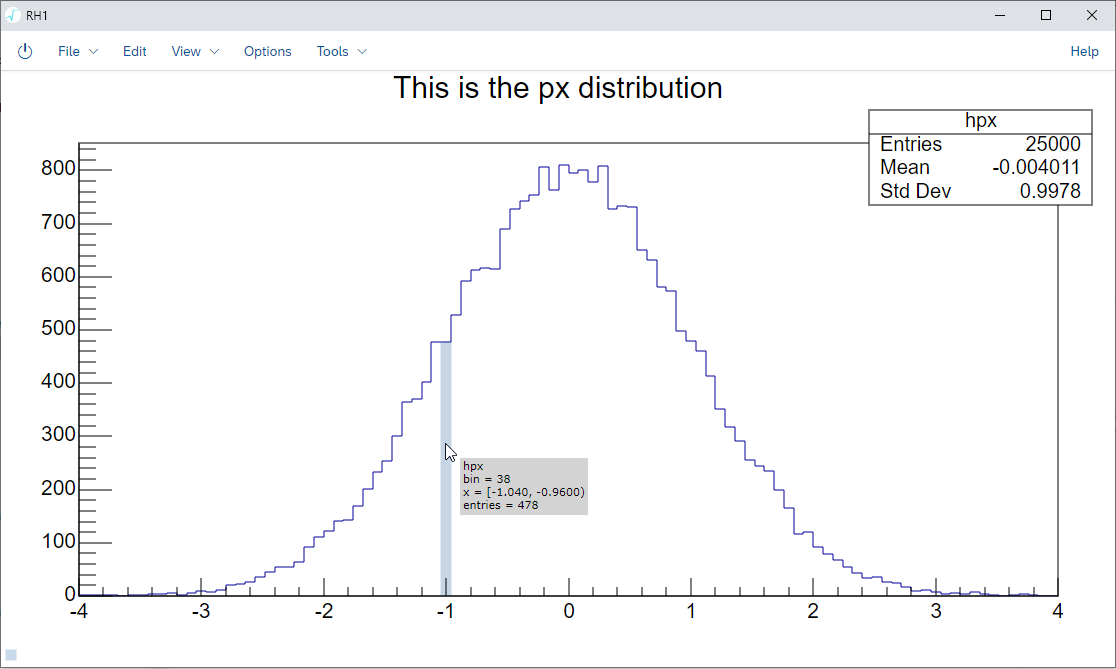Image resolution: width=1116 pixels, height=669 pixels.
Task: Select the Options menu item
Action: tap(268, 51)
